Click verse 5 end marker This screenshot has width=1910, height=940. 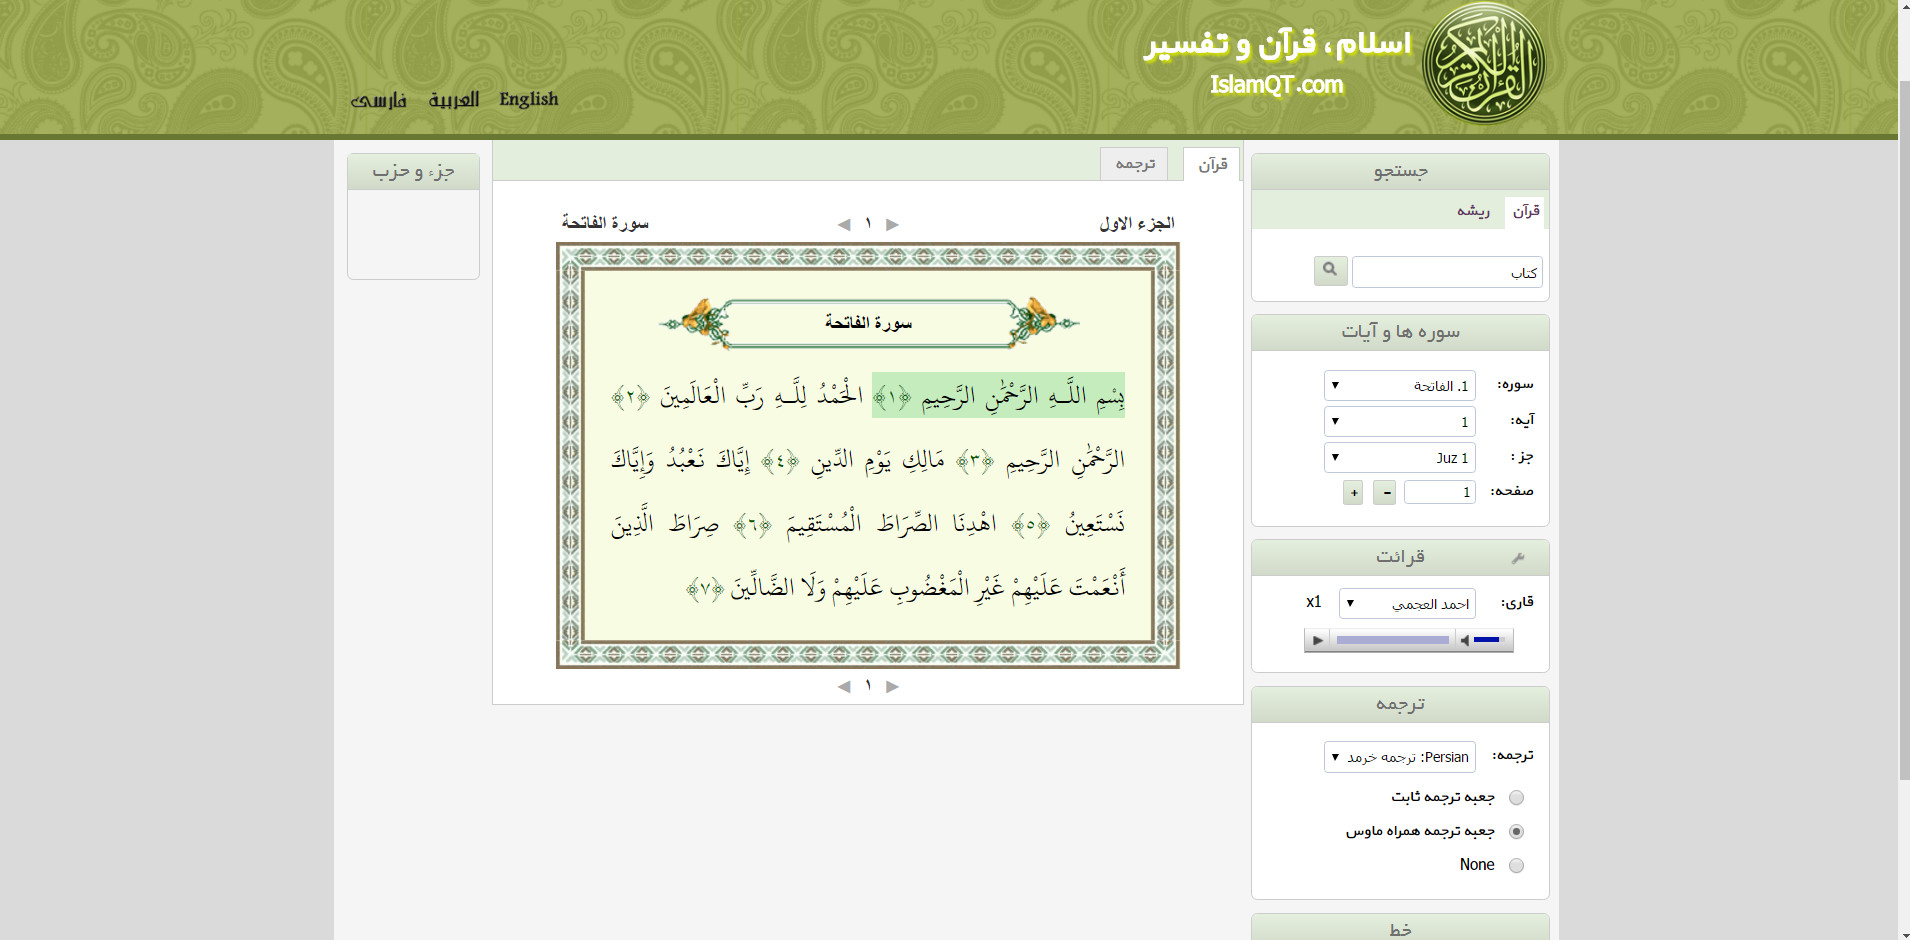(1031, 525)
